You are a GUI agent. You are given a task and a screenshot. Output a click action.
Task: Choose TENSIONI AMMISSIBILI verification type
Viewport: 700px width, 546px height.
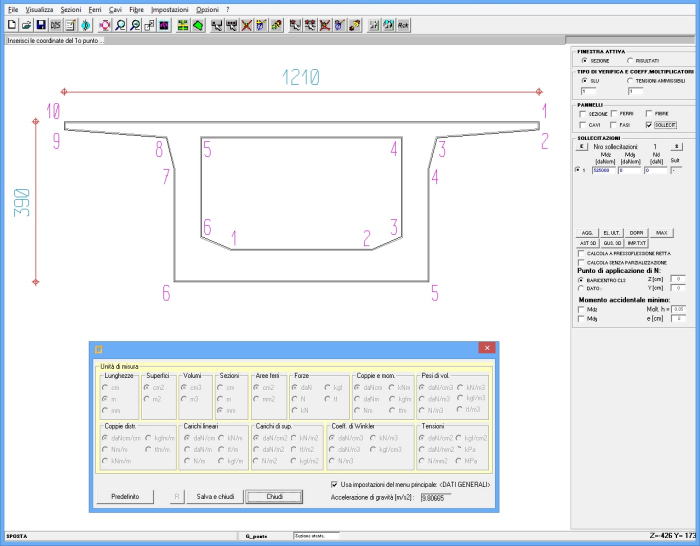pos(629,80)
